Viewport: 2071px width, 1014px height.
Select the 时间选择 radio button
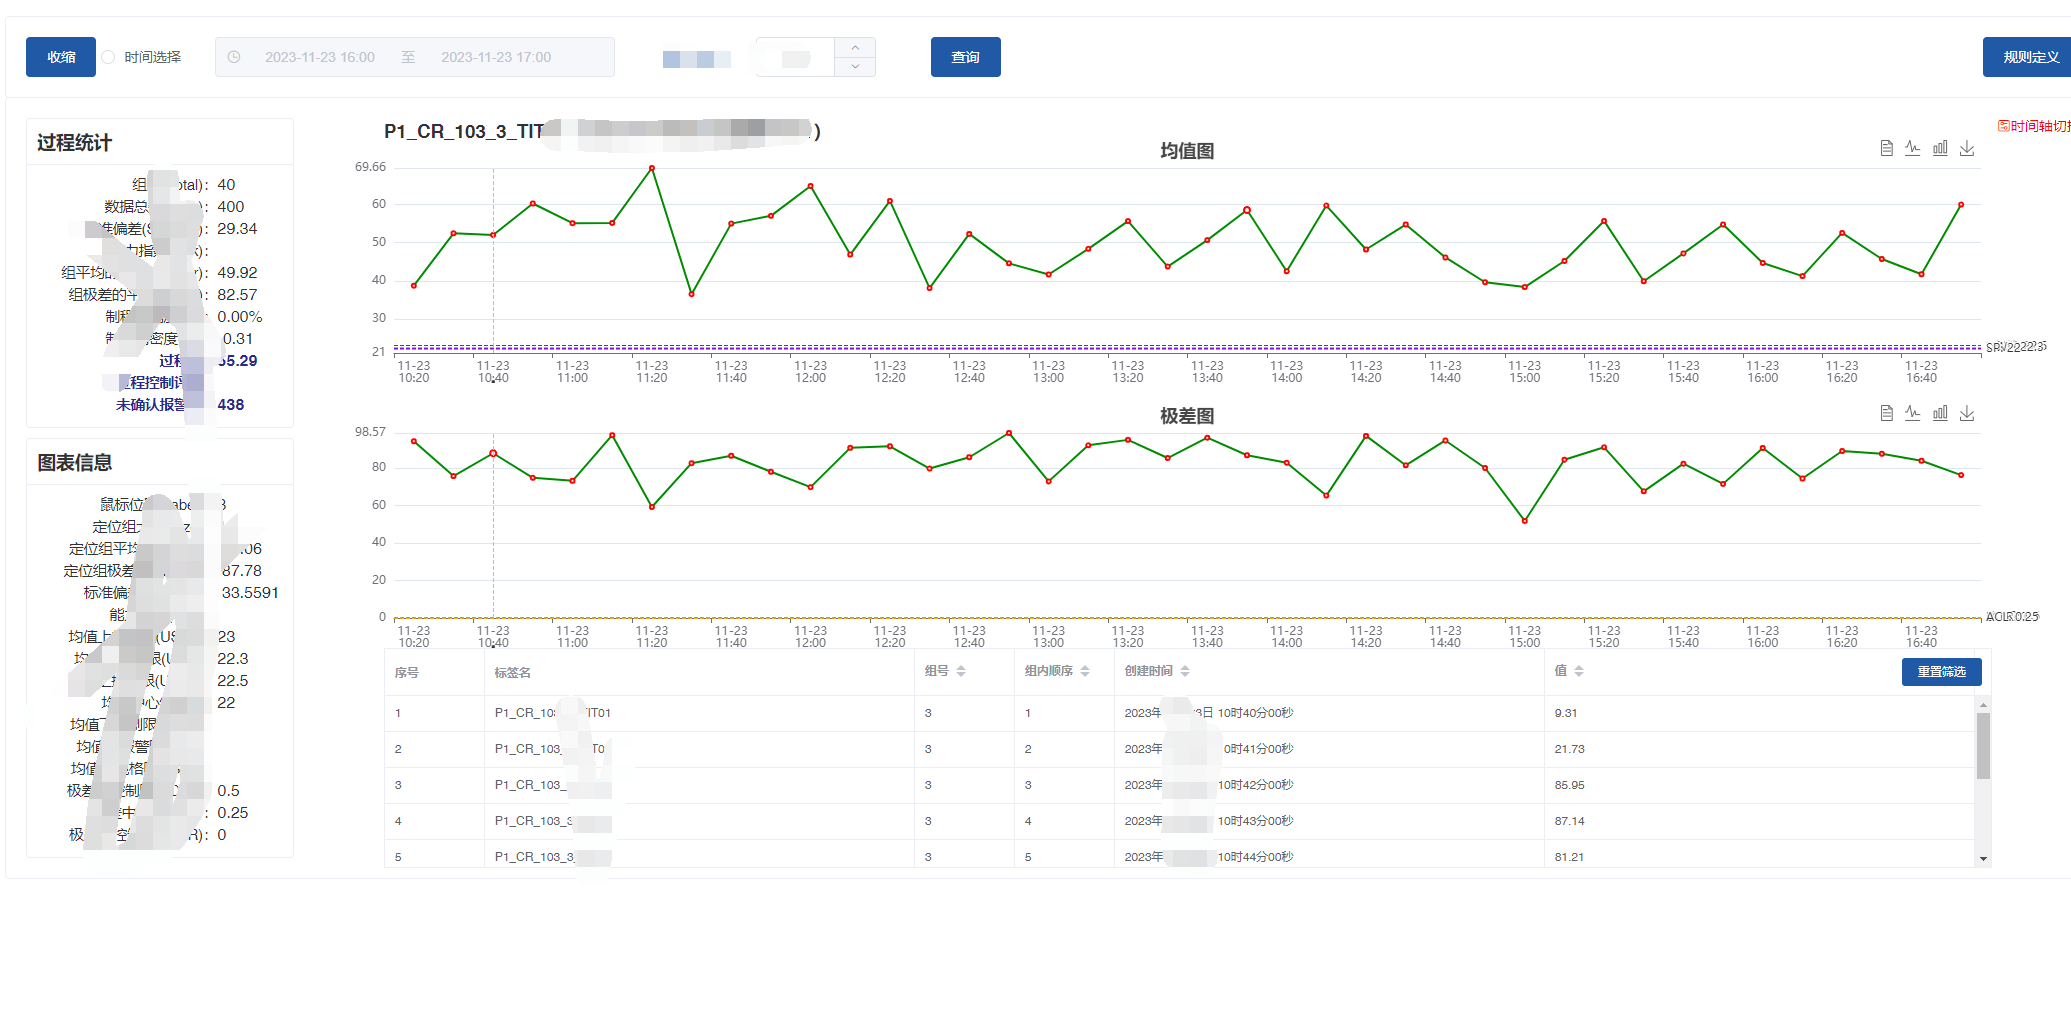tap(108, 57)
